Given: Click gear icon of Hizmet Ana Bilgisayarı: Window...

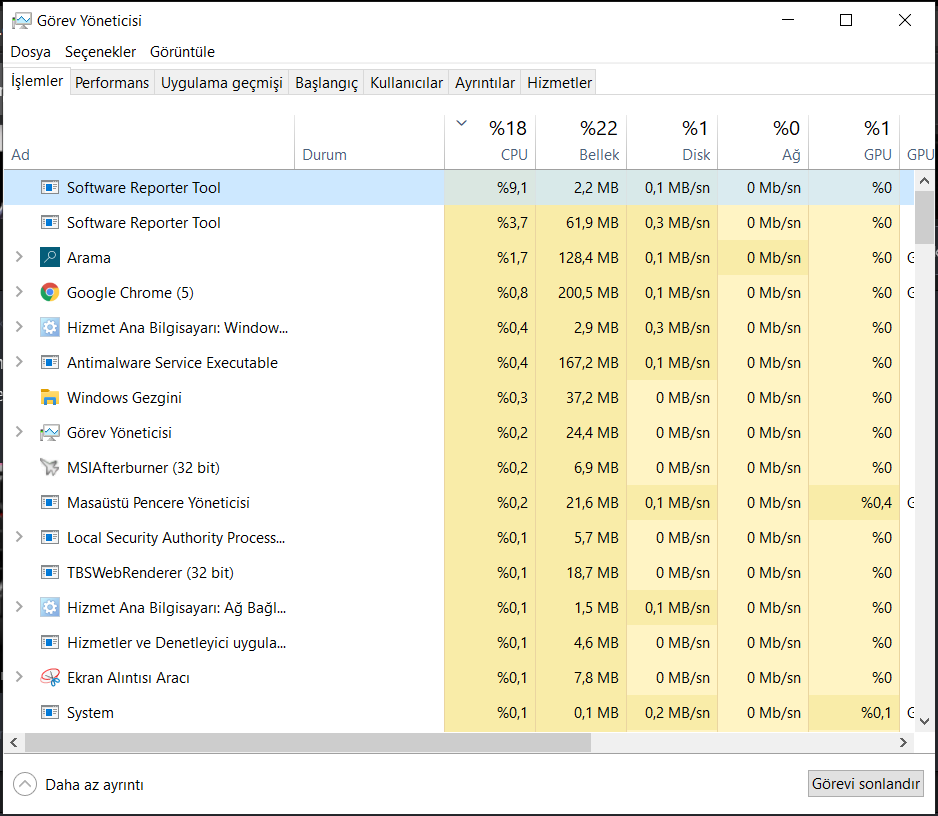Looking at the screenshot, I should (x=50, y=327).
